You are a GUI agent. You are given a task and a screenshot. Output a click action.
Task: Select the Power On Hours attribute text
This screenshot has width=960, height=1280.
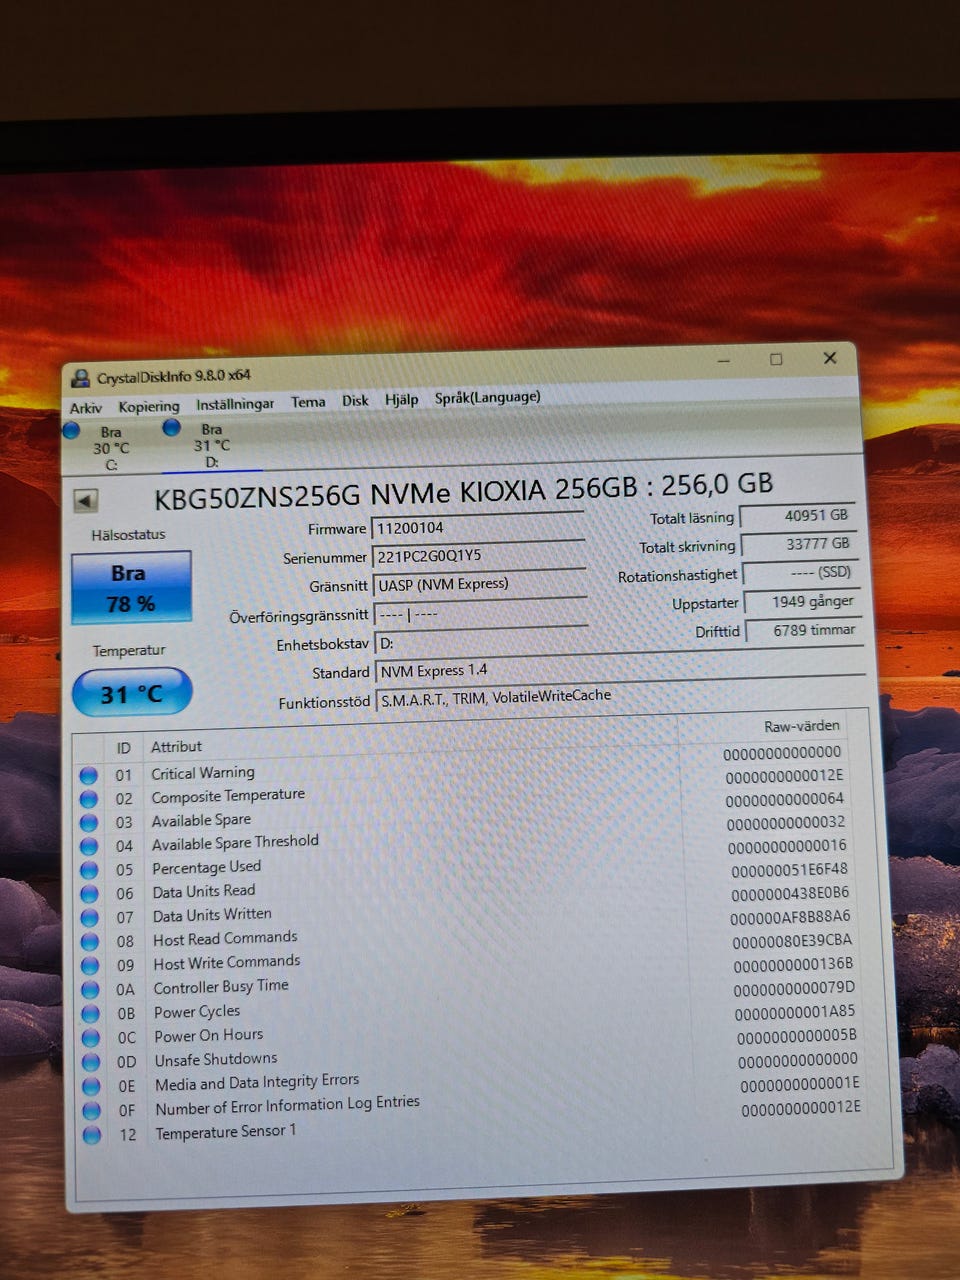tap(209, 1035)
